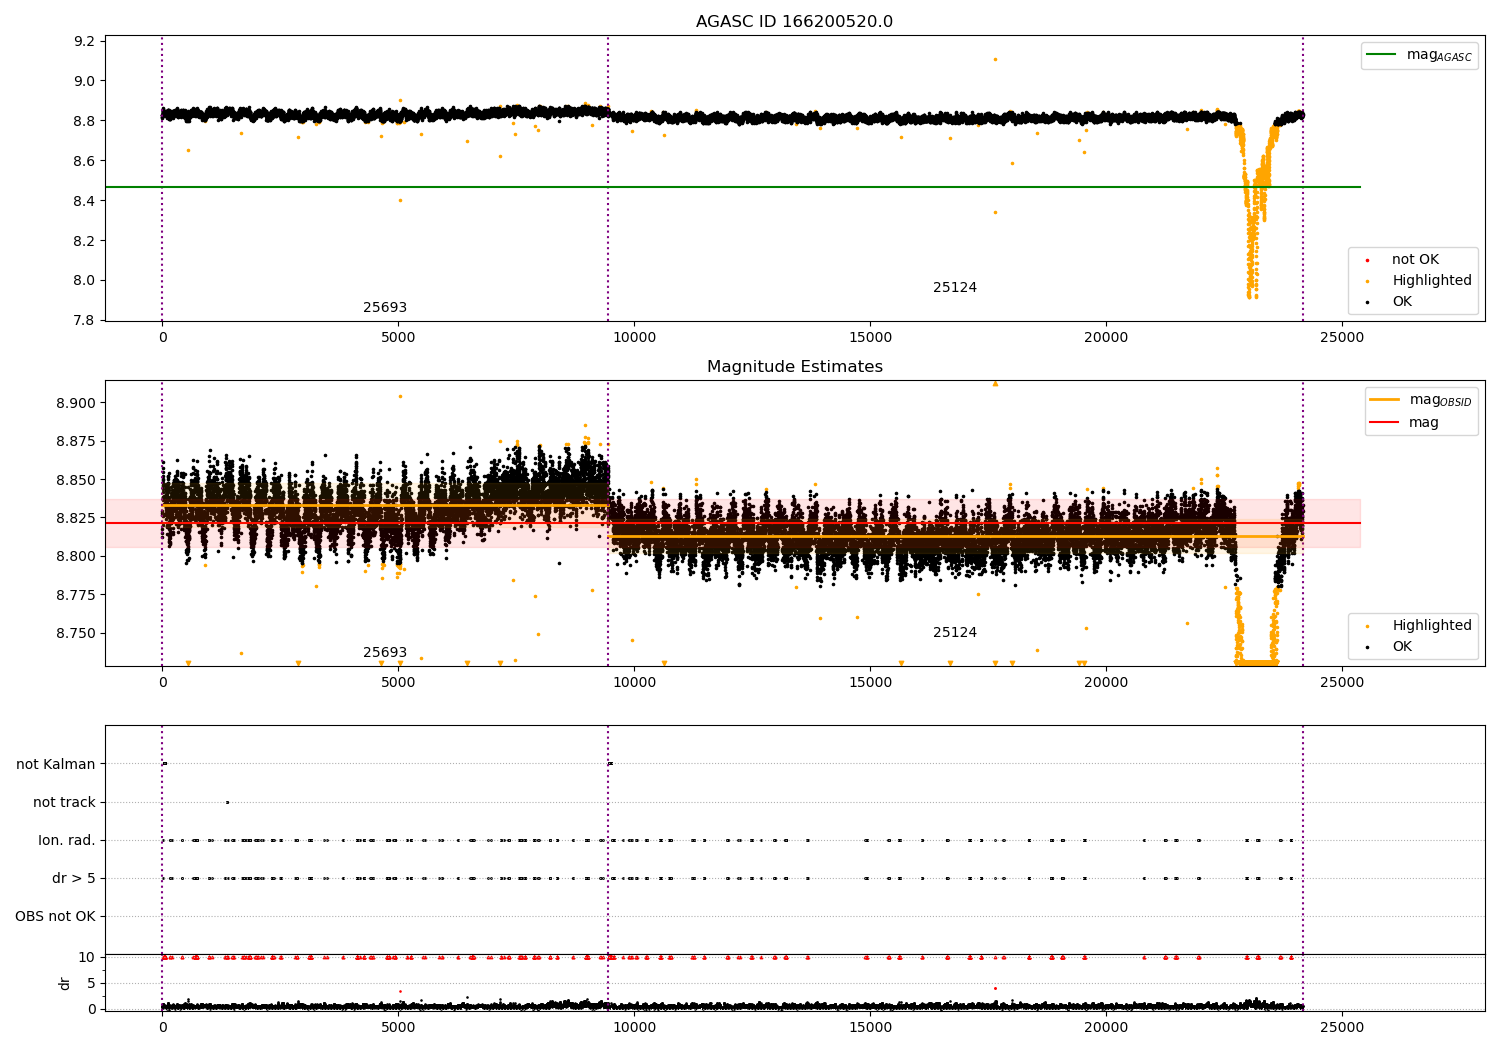Click the 8.4 y-axis tick label
The image size is (1500, 1050).
[85, 201]
